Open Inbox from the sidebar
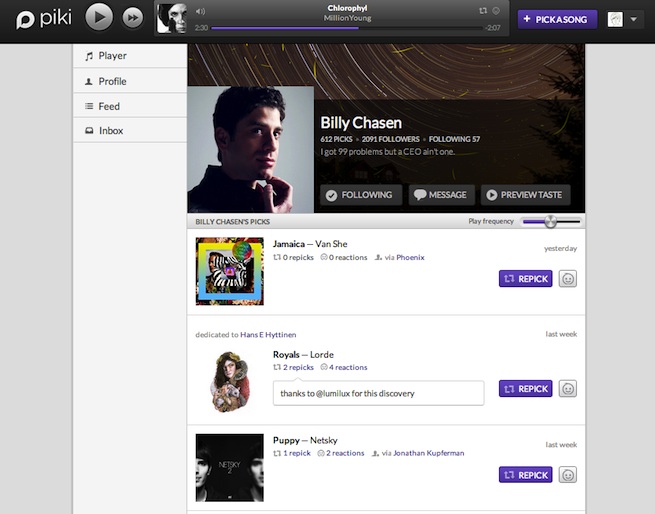Viewport: 655px width, 514px height. tap(130, 130)
